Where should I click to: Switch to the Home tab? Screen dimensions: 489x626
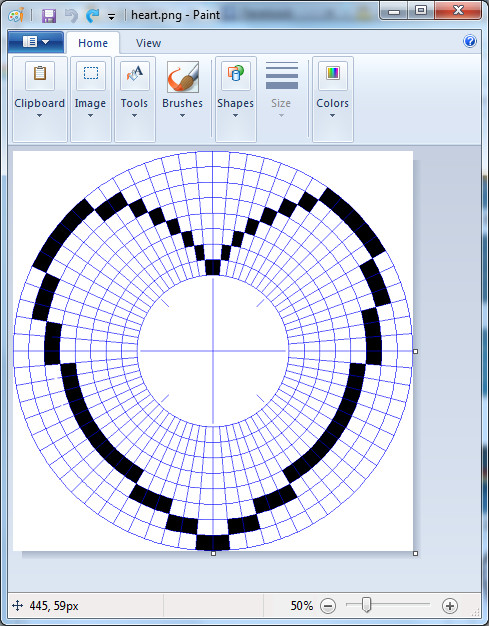pos(93,43)
